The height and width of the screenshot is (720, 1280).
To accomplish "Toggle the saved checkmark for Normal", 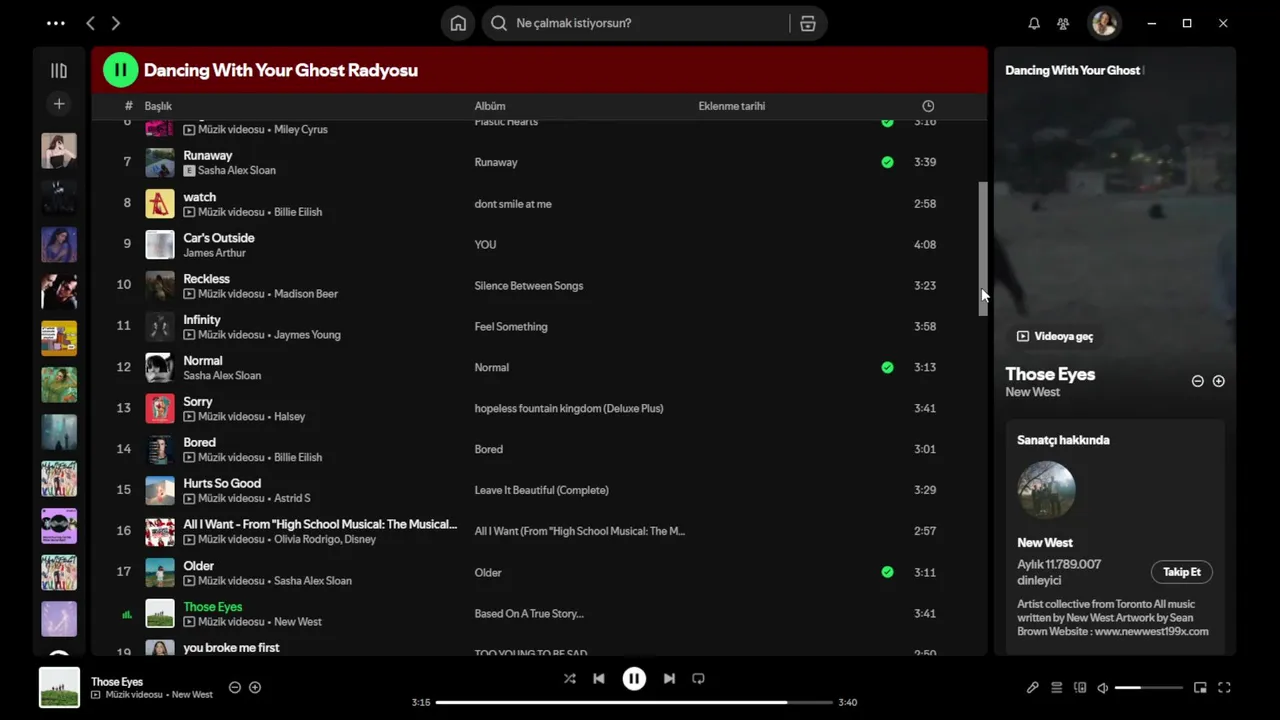I will pos(887,367).
